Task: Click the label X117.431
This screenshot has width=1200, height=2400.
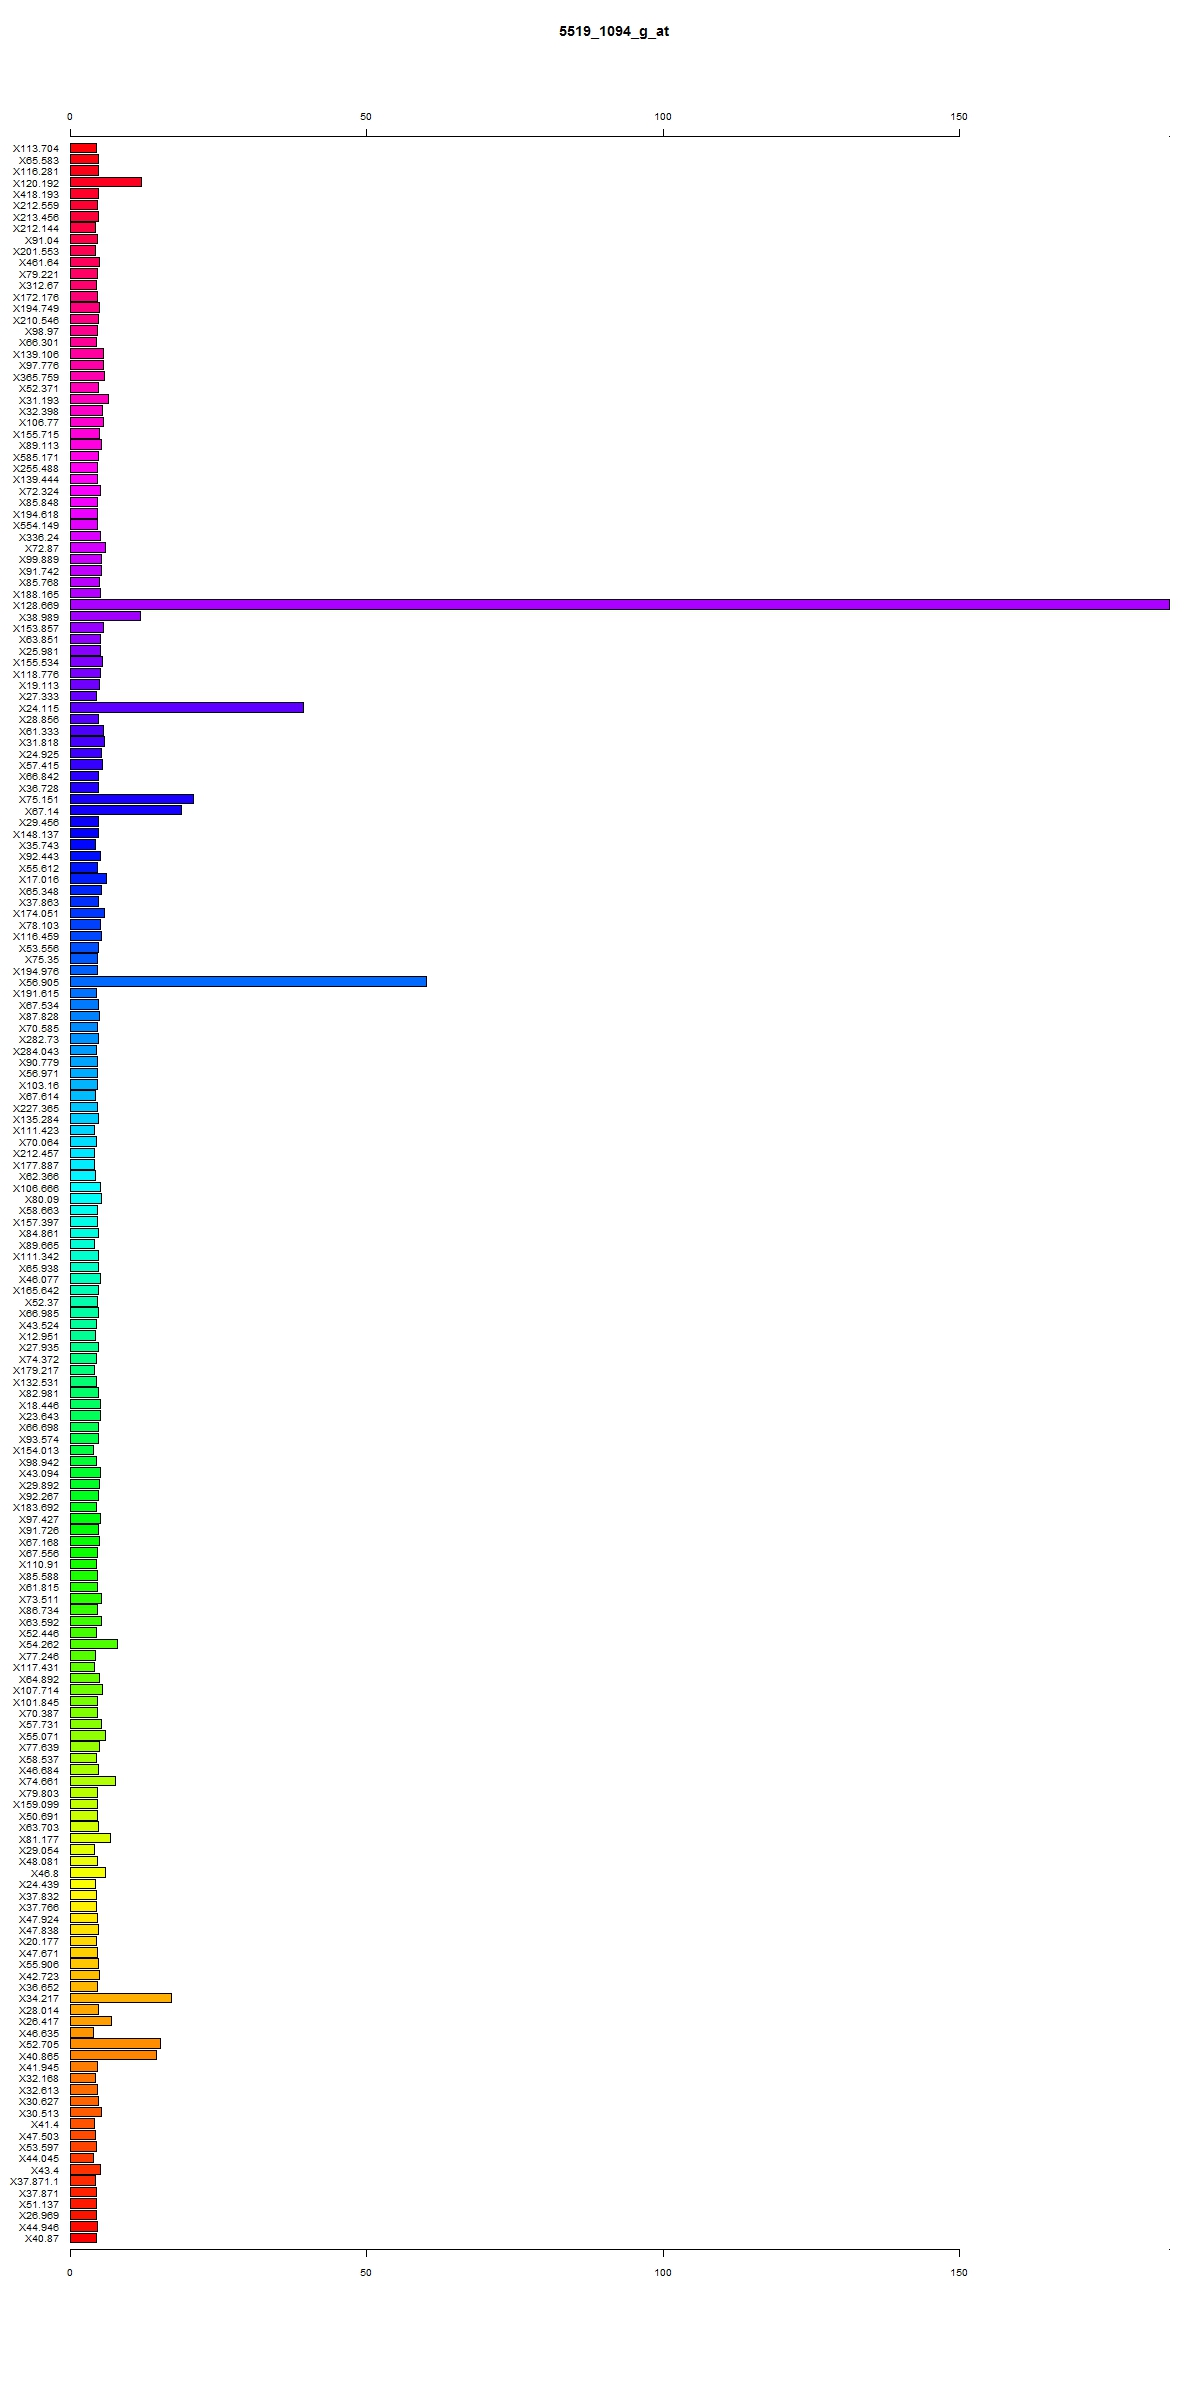Action: [x=36, y=1668]
